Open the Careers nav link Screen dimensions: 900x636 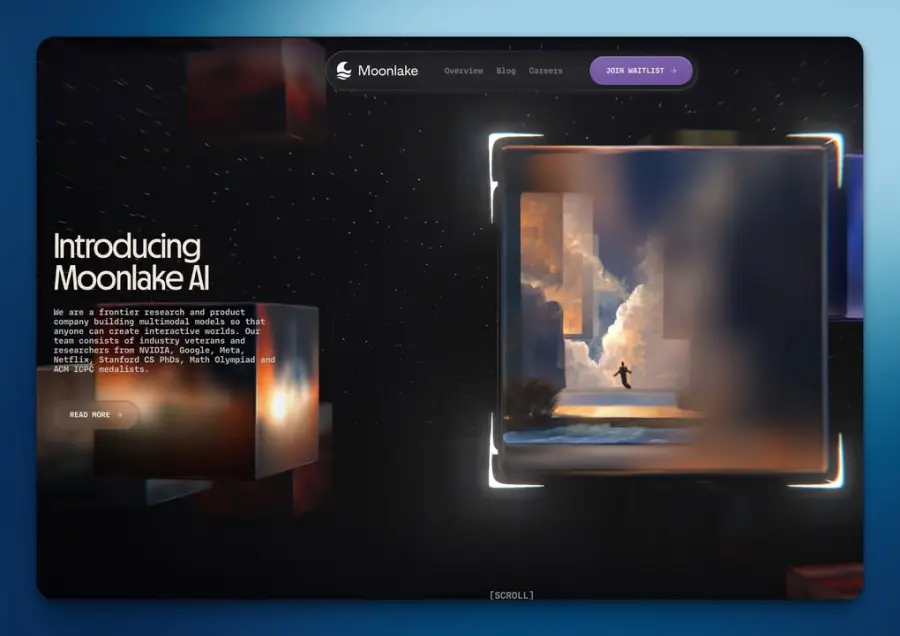pyautogui.click(x=546, y=71)
